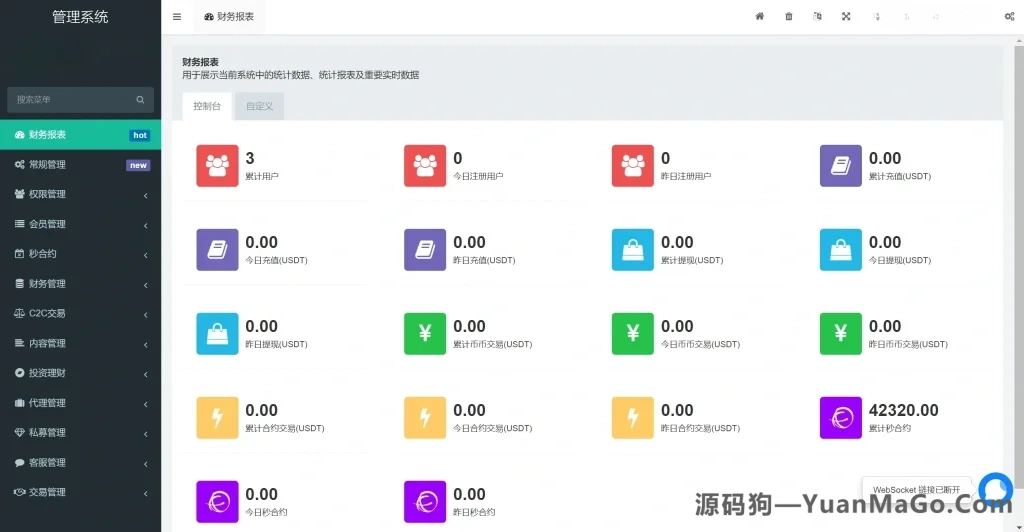Click the 昨日秒合约 violet globe icon

[425, 502]
